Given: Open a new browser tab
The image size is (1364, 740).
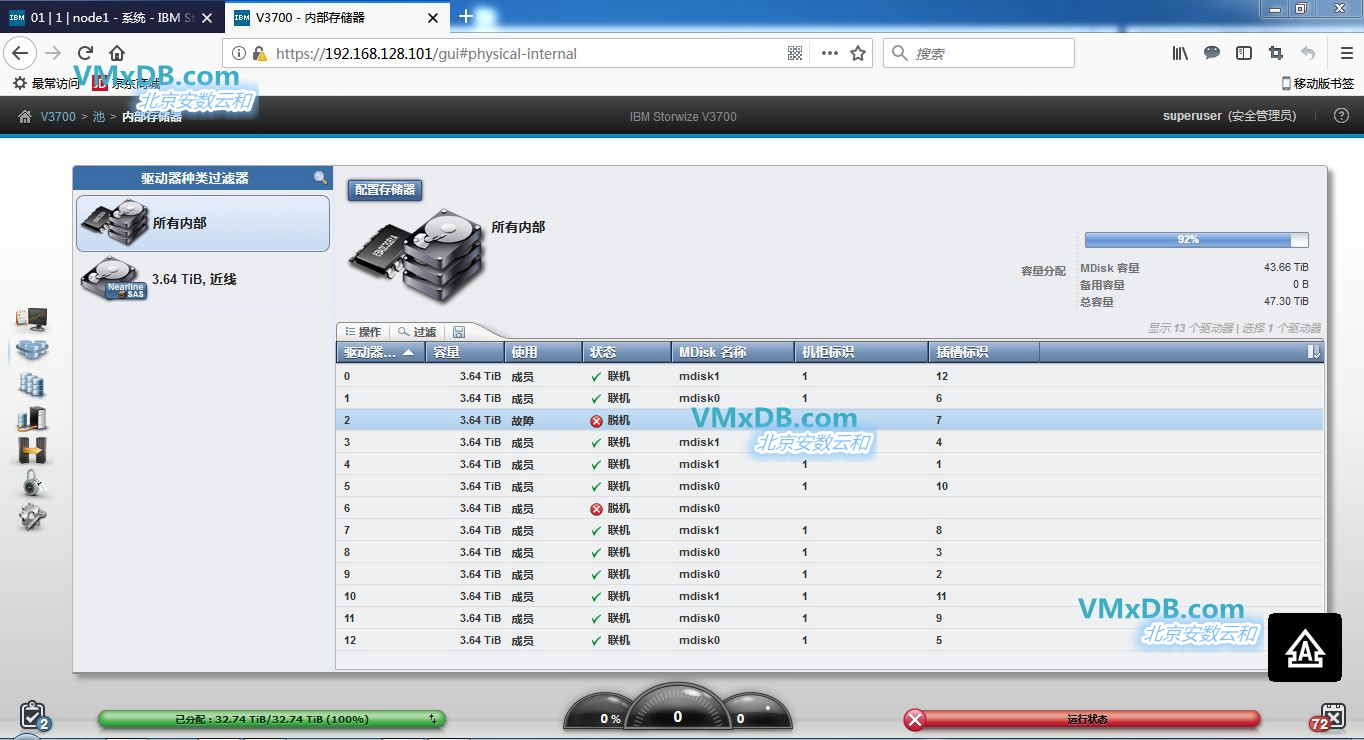Looking at the screenshot, I should point(465,16).
